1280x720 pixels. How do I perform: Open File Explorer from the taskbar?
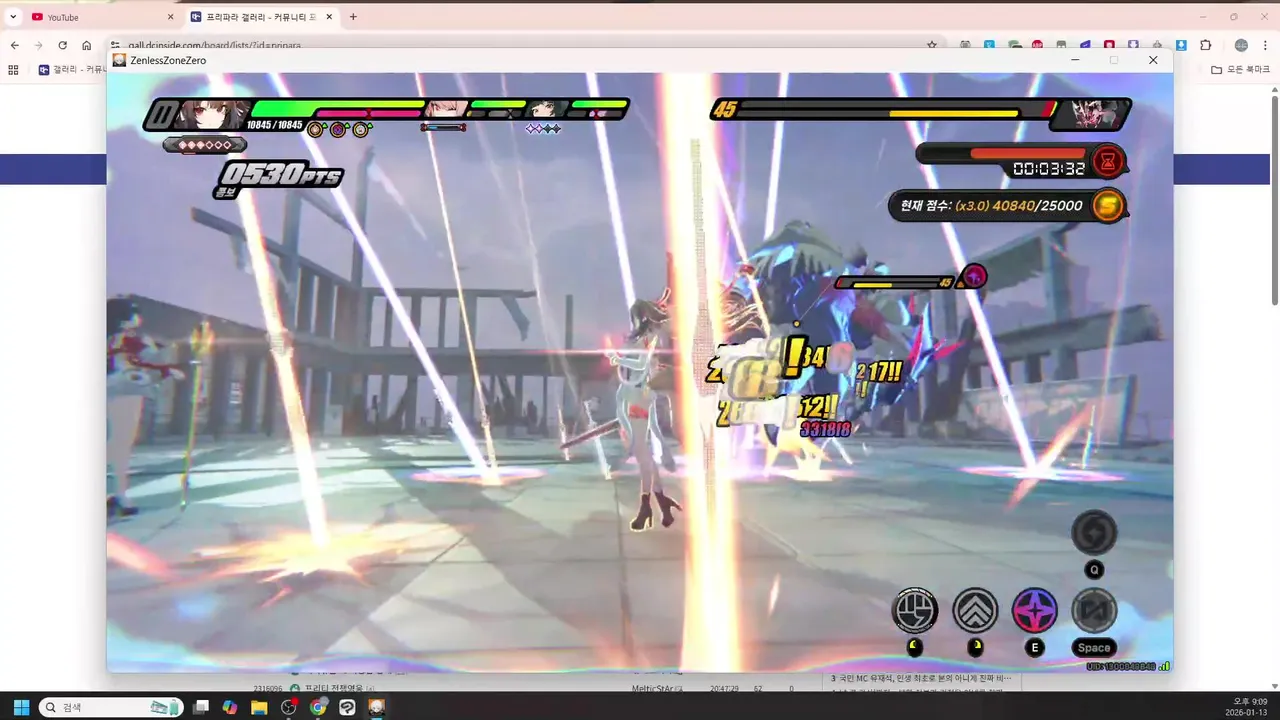[x=259, y=707]
